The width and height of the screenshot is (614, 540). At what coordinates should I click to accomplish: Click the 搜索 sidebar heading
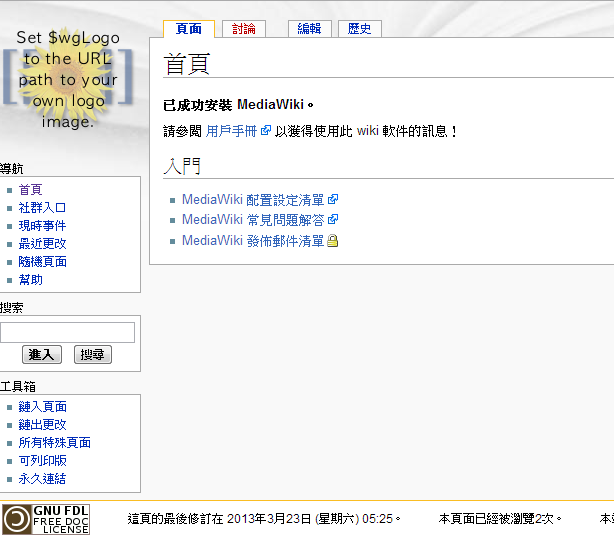(11, 307)
